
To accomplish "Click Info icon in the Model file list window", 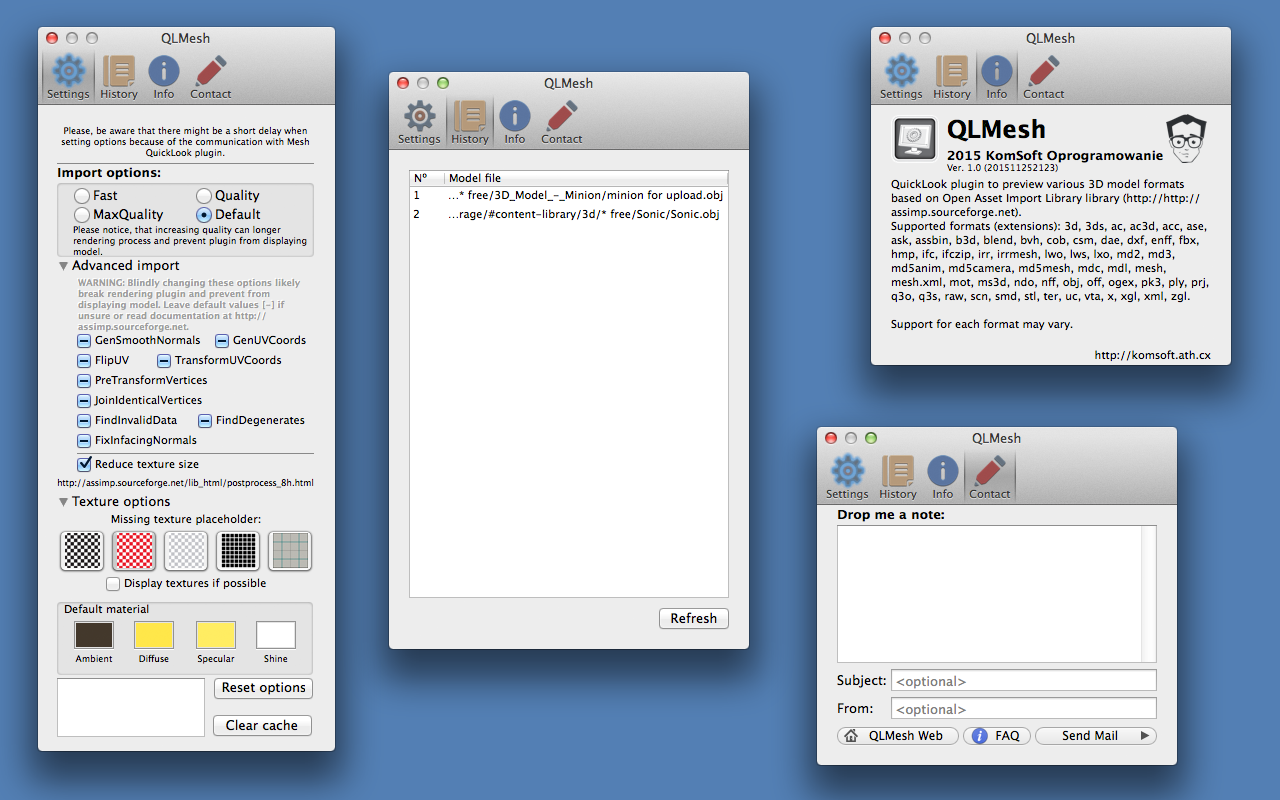I will click(x=514, y=123).
